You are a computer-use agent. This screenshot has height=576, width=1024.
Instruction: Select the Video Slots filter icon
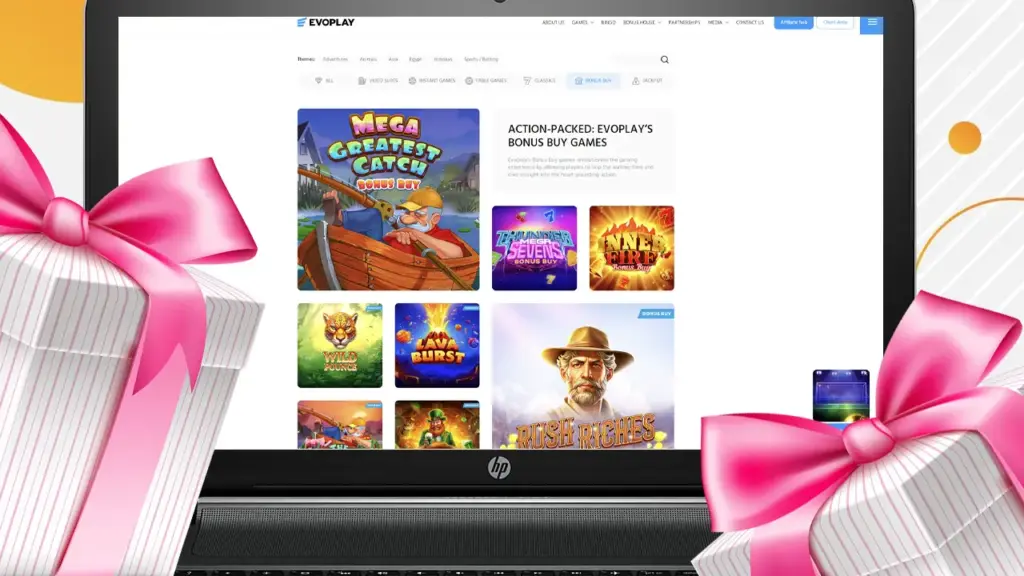pos(362,81)
